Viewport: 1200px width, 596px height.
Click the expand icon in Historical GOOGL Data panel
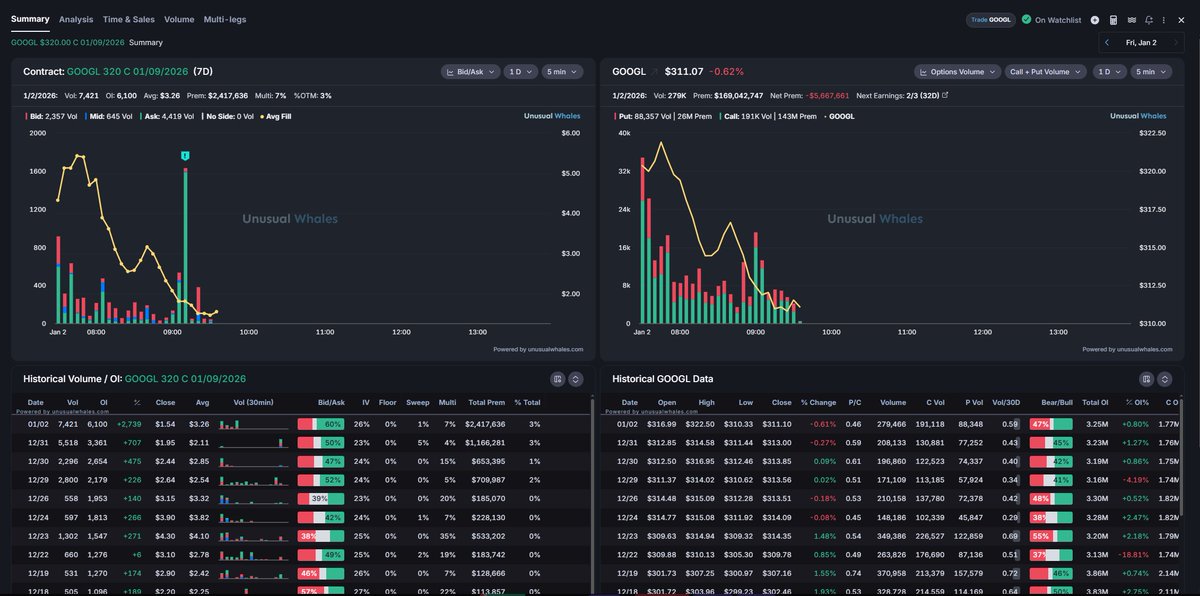[1165, 379]
